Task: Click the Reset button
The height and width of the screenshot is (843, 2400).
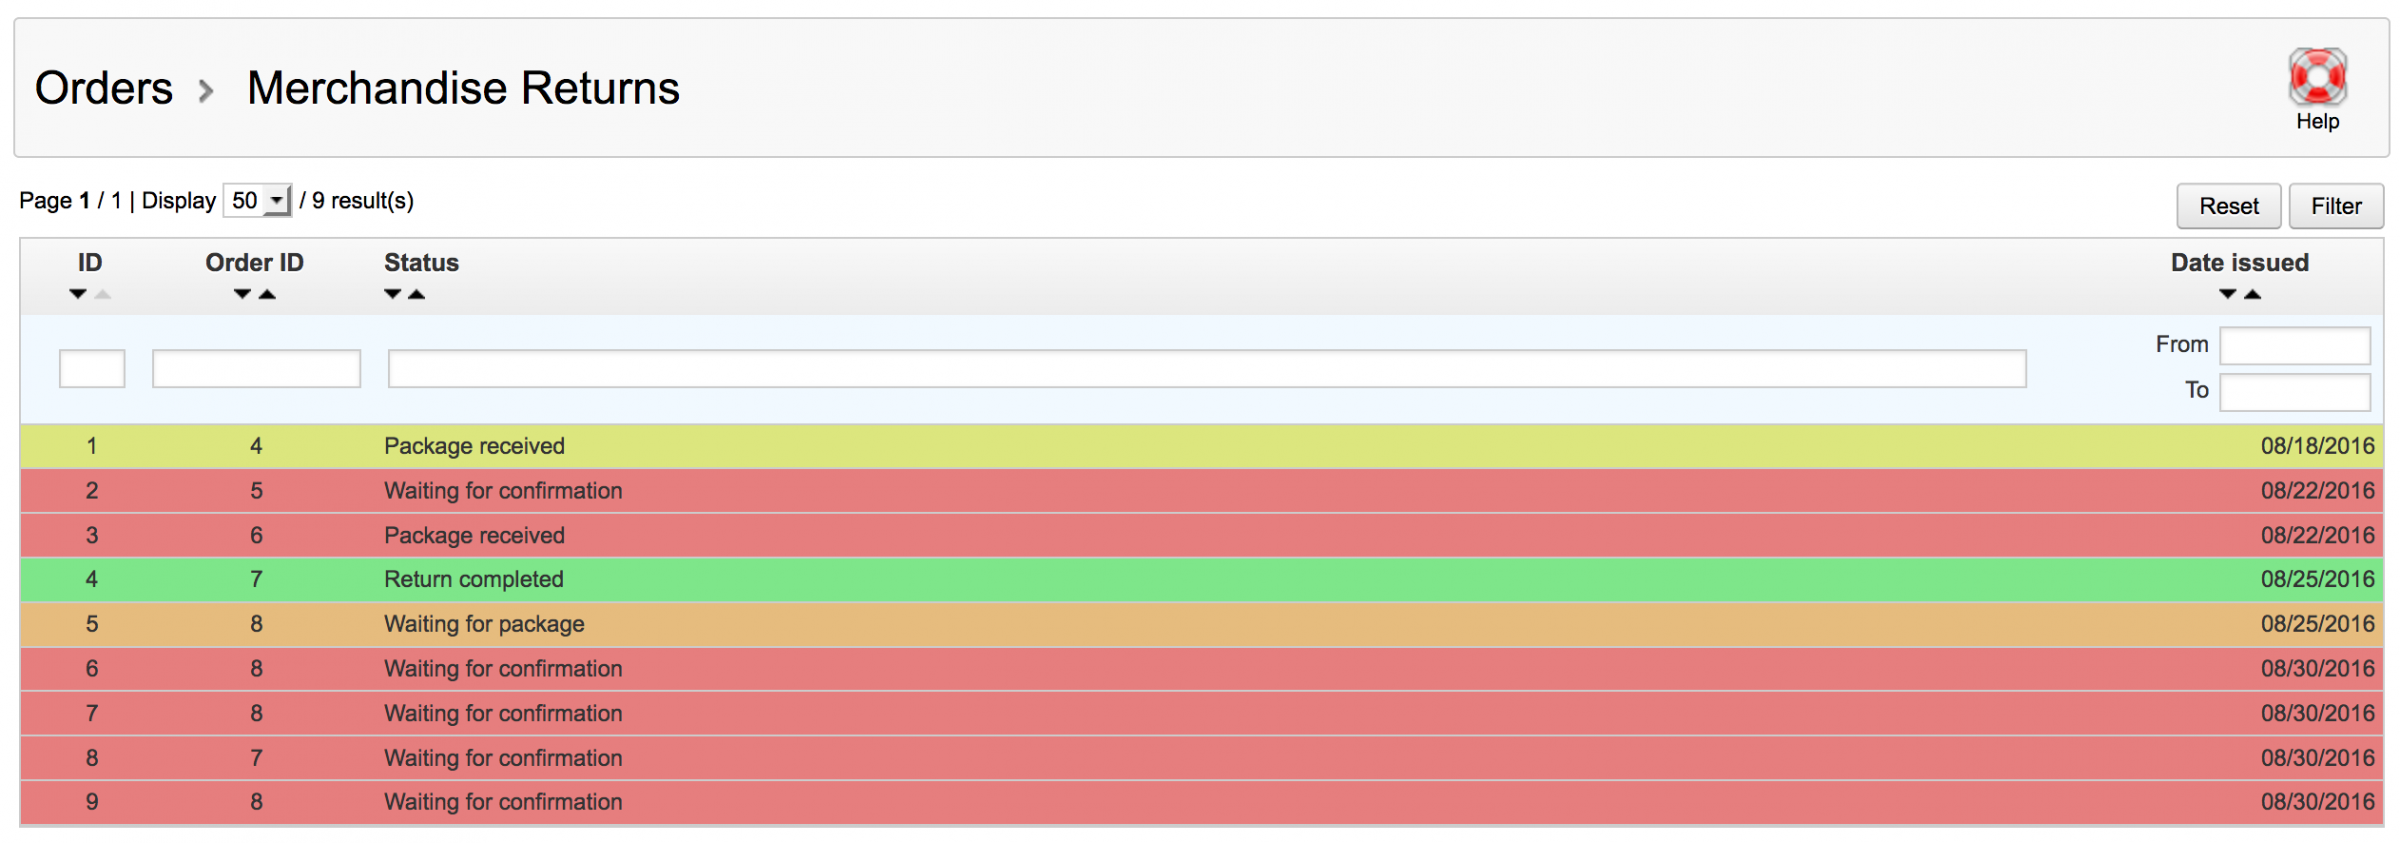Action: [2228, 206]
